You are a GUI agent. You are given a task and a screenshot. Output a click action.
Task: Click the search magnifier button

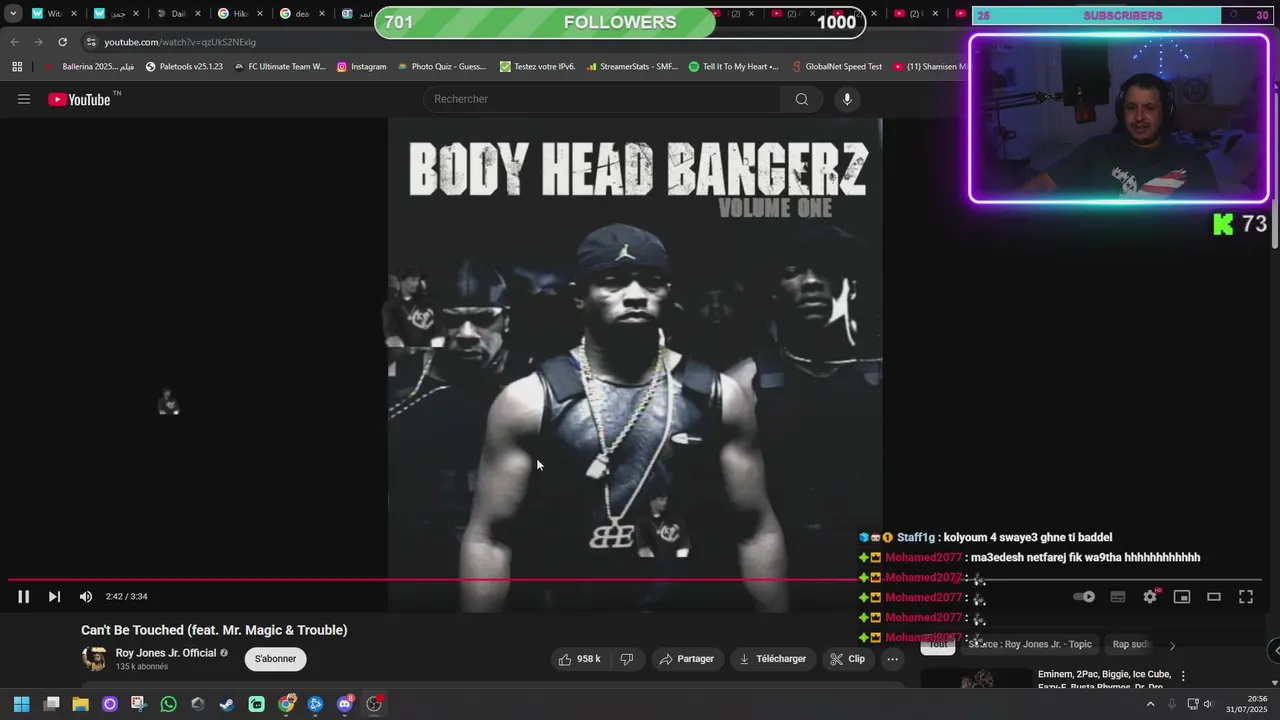tap(802, 99)
